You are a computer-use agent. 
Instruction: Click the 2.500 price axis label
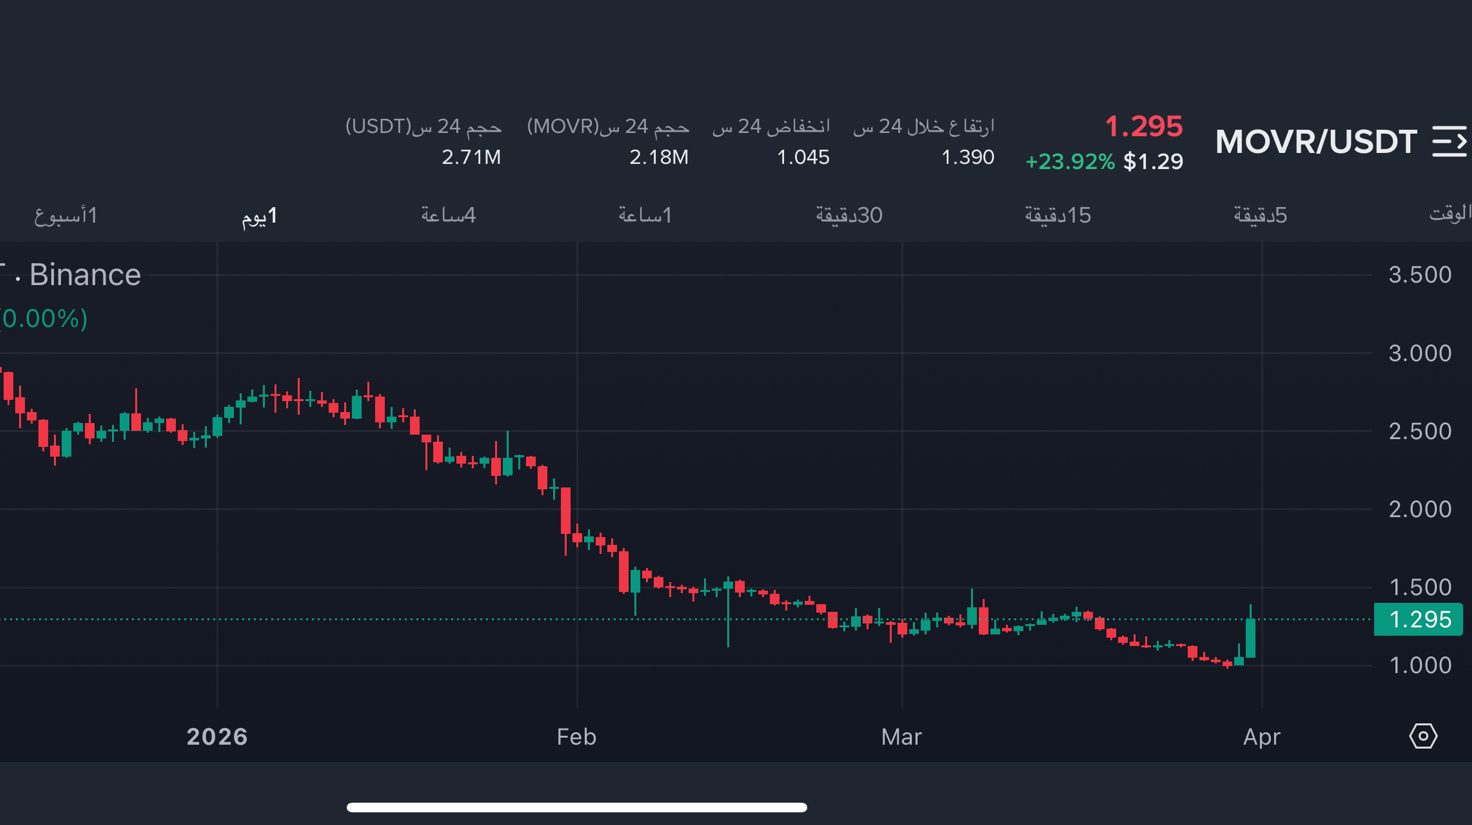[1419, 431]
